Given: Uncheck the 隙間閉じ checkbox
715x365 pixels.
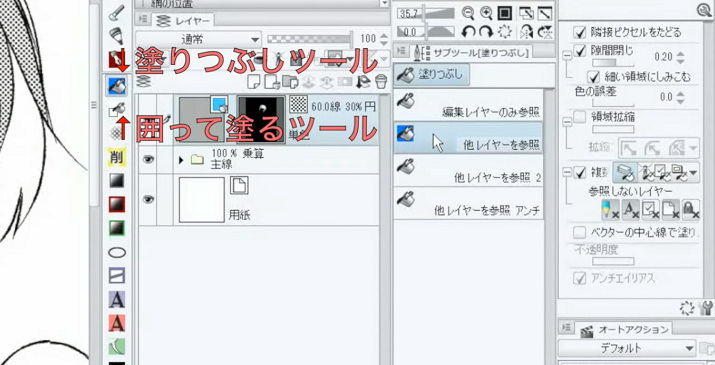Looking at the screenshot, I should (580, 51).
